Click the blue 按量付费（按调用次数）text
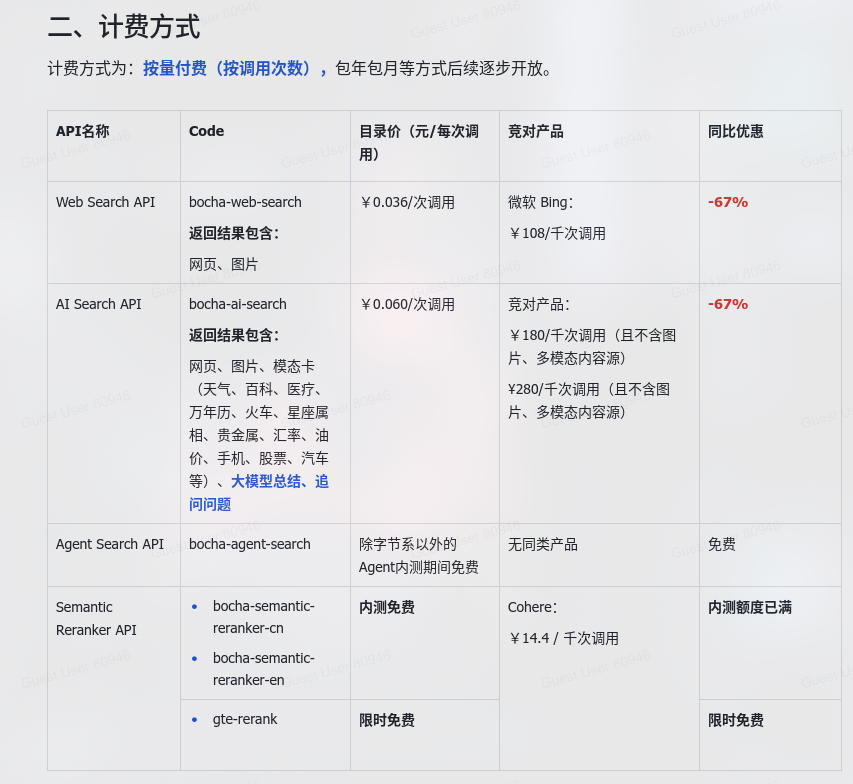Image resolution: width=853 pixels, height=784 pixels. (235, 68)
